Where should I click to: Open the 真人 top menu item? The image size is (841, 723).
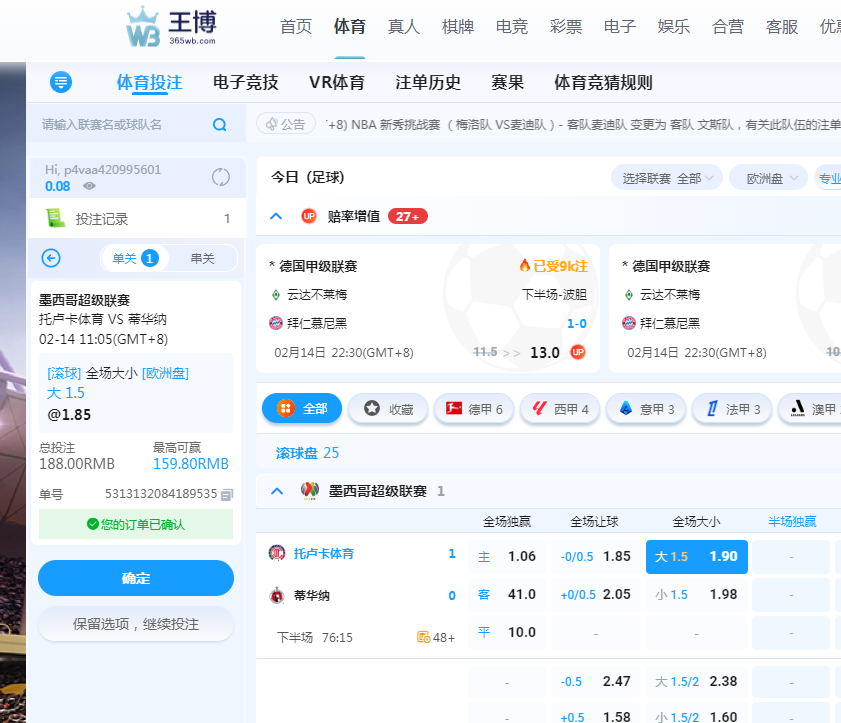(x=404, y=27)
